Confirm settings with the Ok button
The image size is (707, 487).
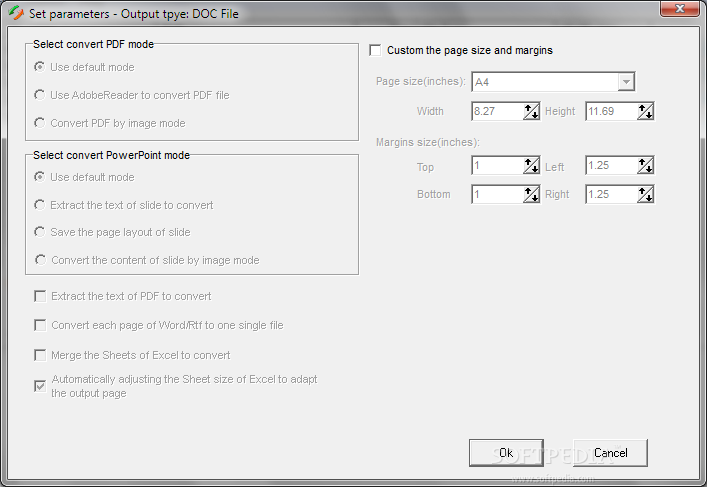click(x=506, y=453)
